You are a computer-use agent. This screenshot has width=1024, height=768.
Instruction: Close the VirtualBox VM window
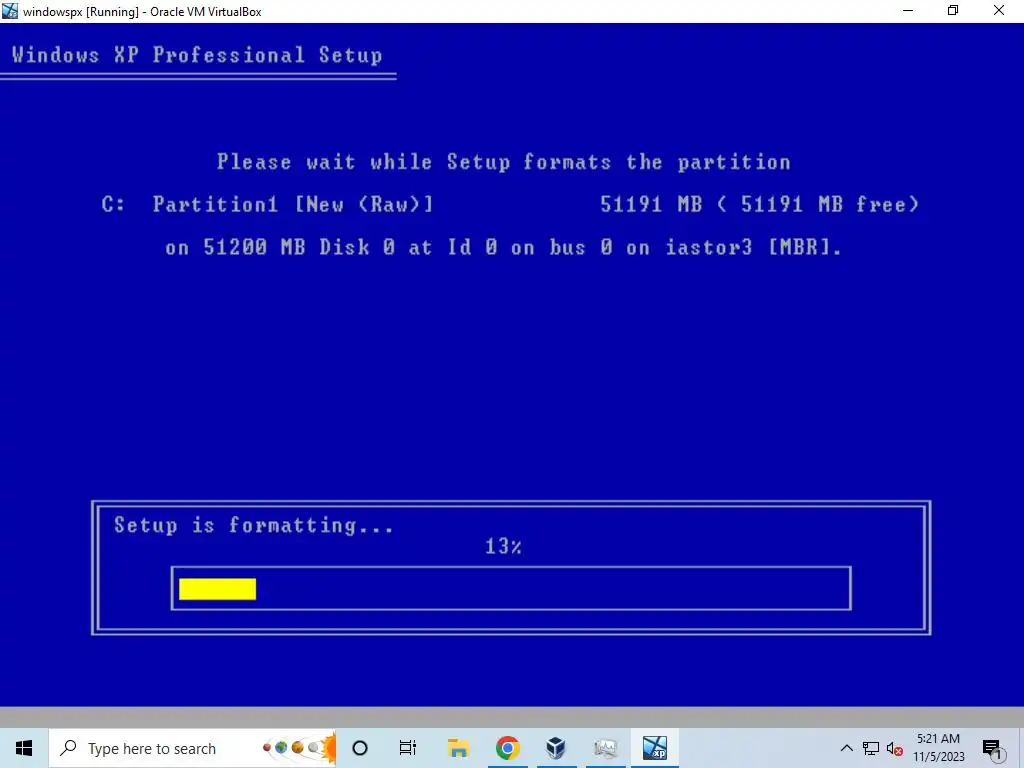click(x=999, y=11)
